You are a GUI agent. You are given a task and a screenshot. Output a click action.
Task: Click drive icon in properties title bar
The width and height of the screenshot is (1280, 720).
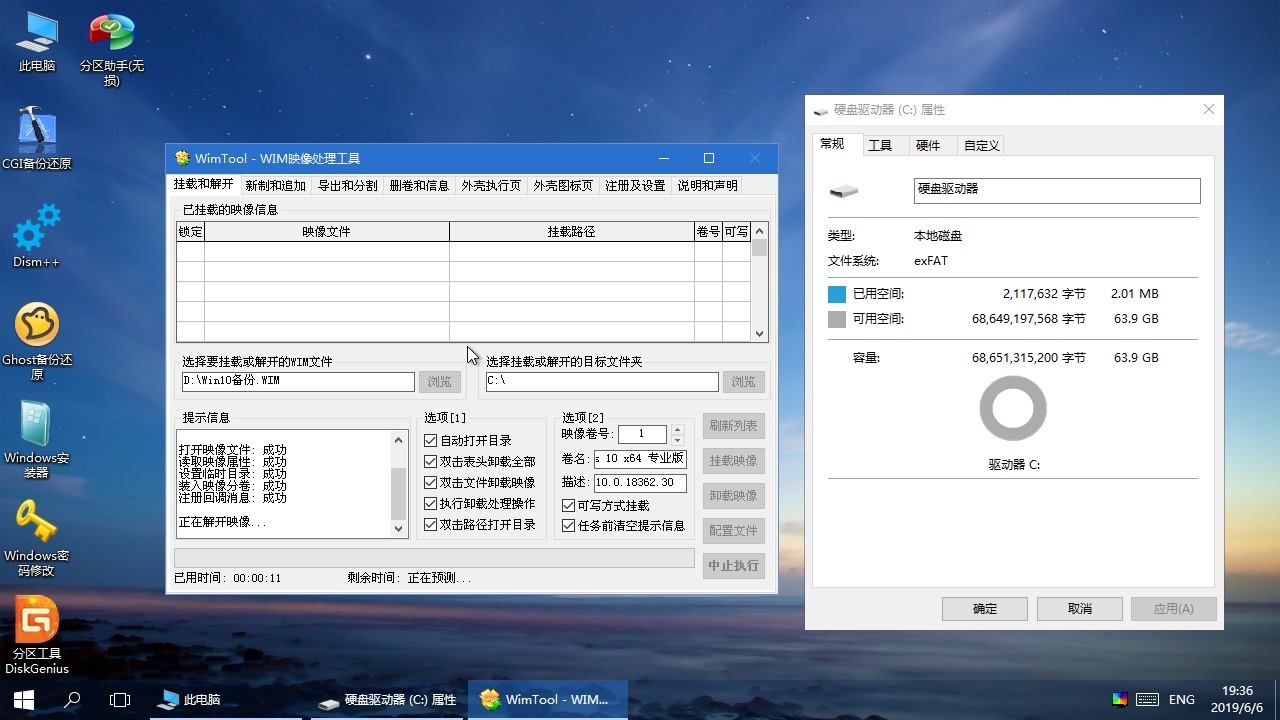821,110
